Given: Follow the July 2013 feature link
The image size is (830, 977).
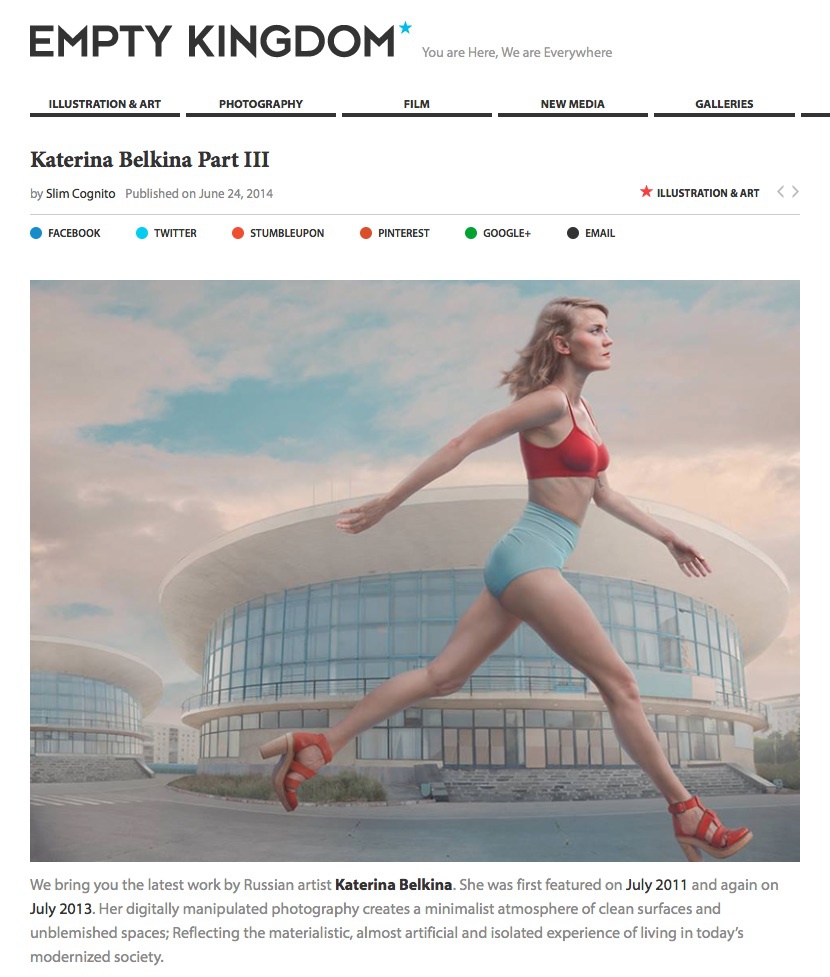Looking at the screenshot, I should 61,908.
